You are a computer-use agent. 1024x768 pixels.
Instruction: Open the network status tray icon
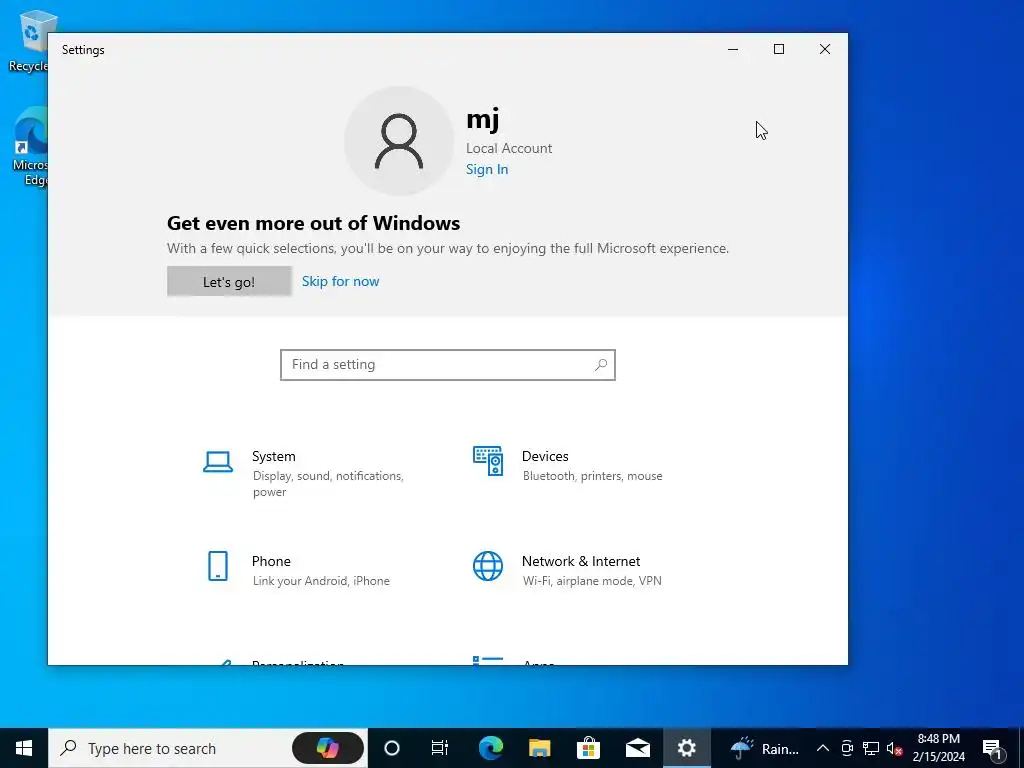pos(871,748)
